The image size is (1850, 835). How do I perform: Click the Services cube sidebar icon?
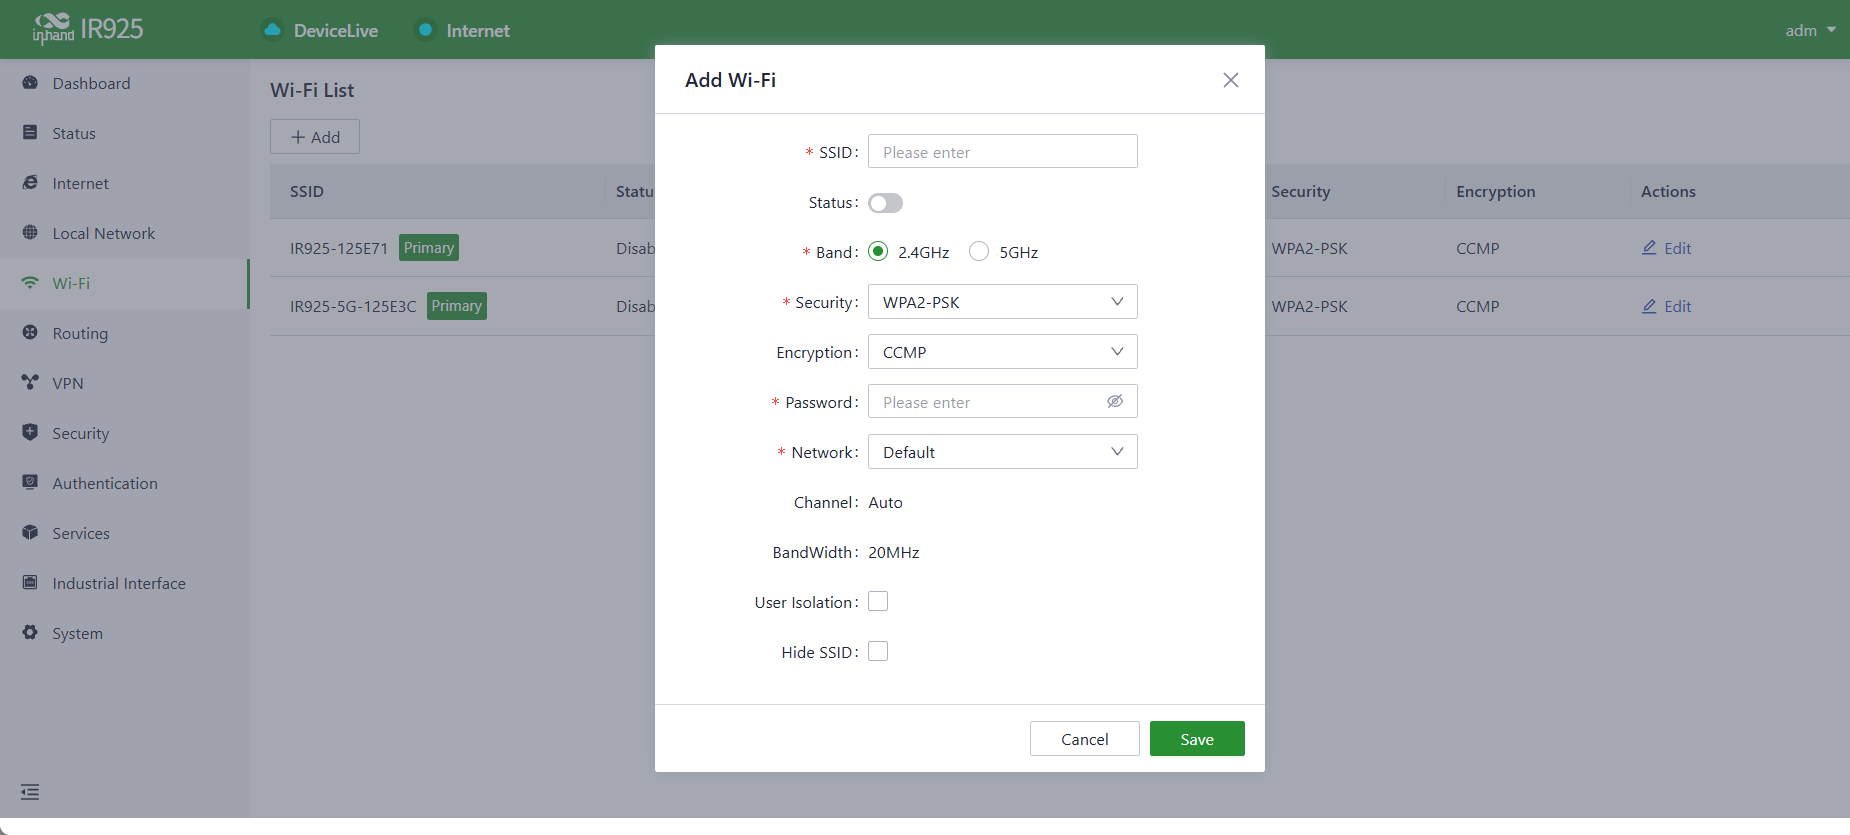[x=30, y=533]
